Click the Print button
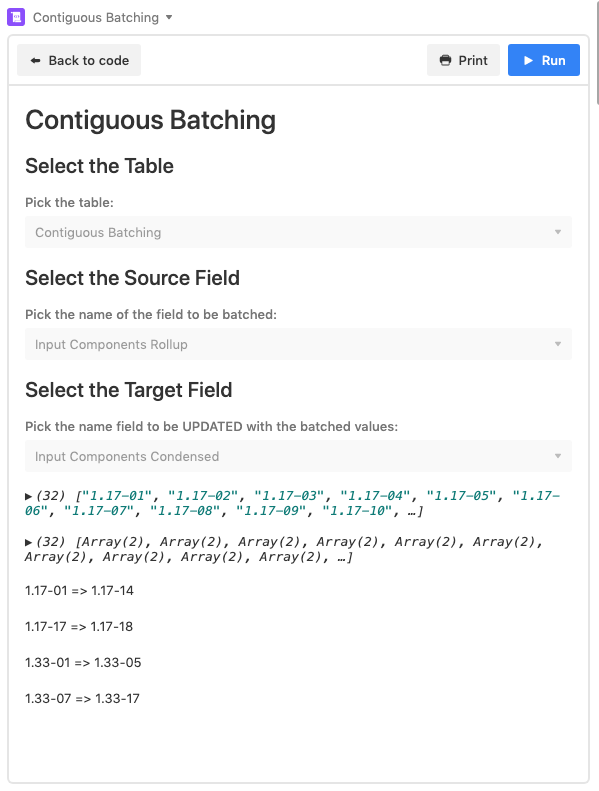Viewport: 599px width, 791px height. pyautogui.click(x=463, y=61)
